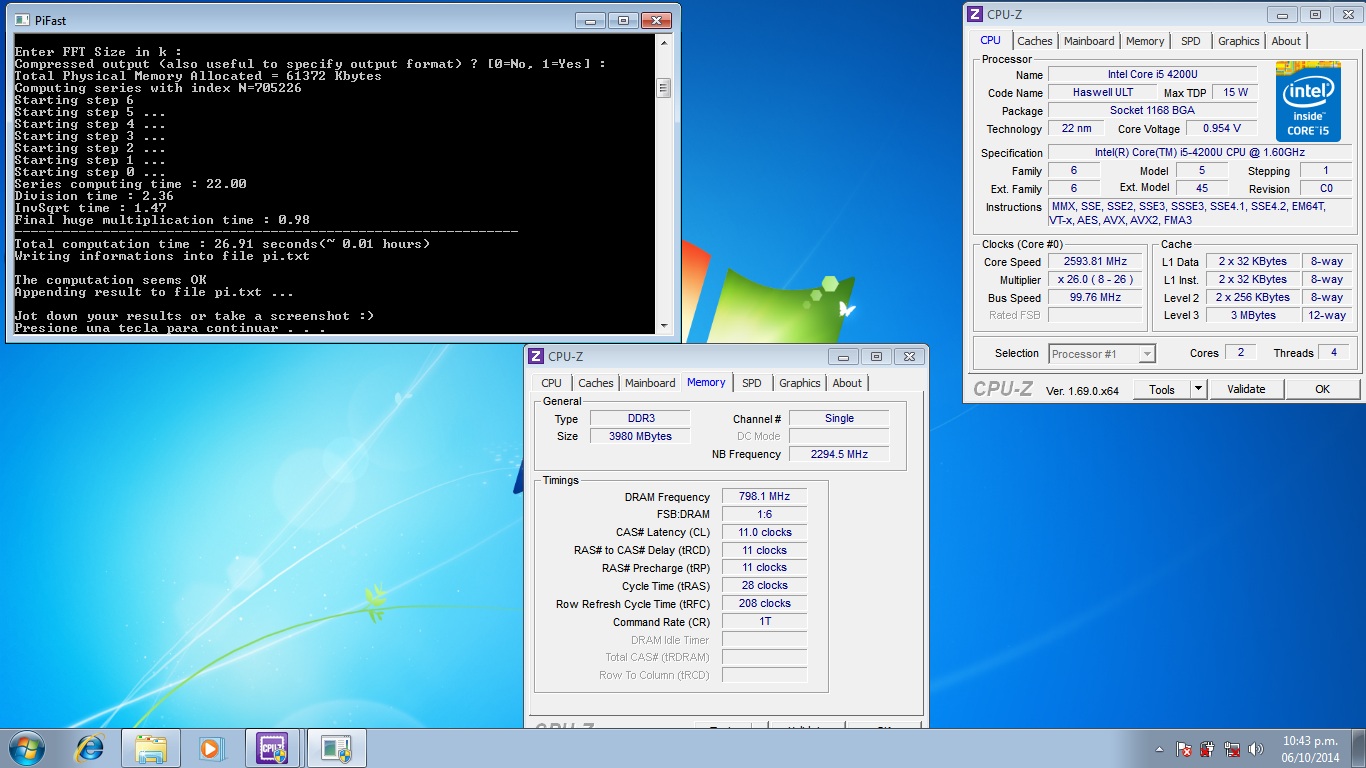The image size is (1366, 768).
Task: Click the tRFC value 208 clocks
Action: [x=764, y=603]
